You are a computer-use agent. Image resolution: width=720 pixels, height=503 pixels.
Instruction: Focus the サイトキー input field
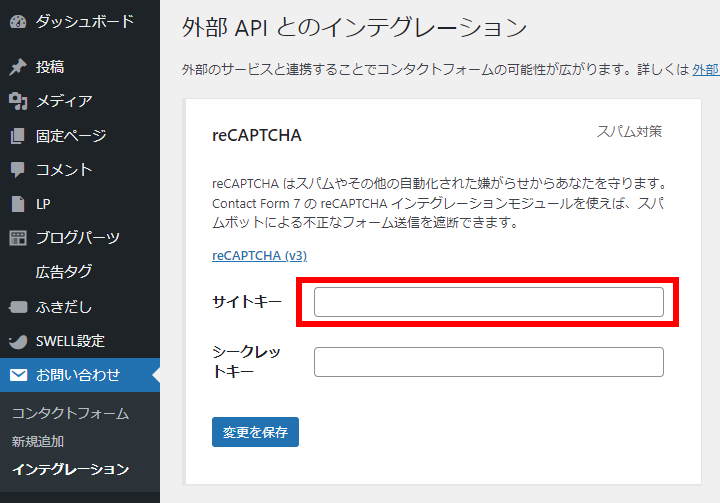tap(489, 302)
